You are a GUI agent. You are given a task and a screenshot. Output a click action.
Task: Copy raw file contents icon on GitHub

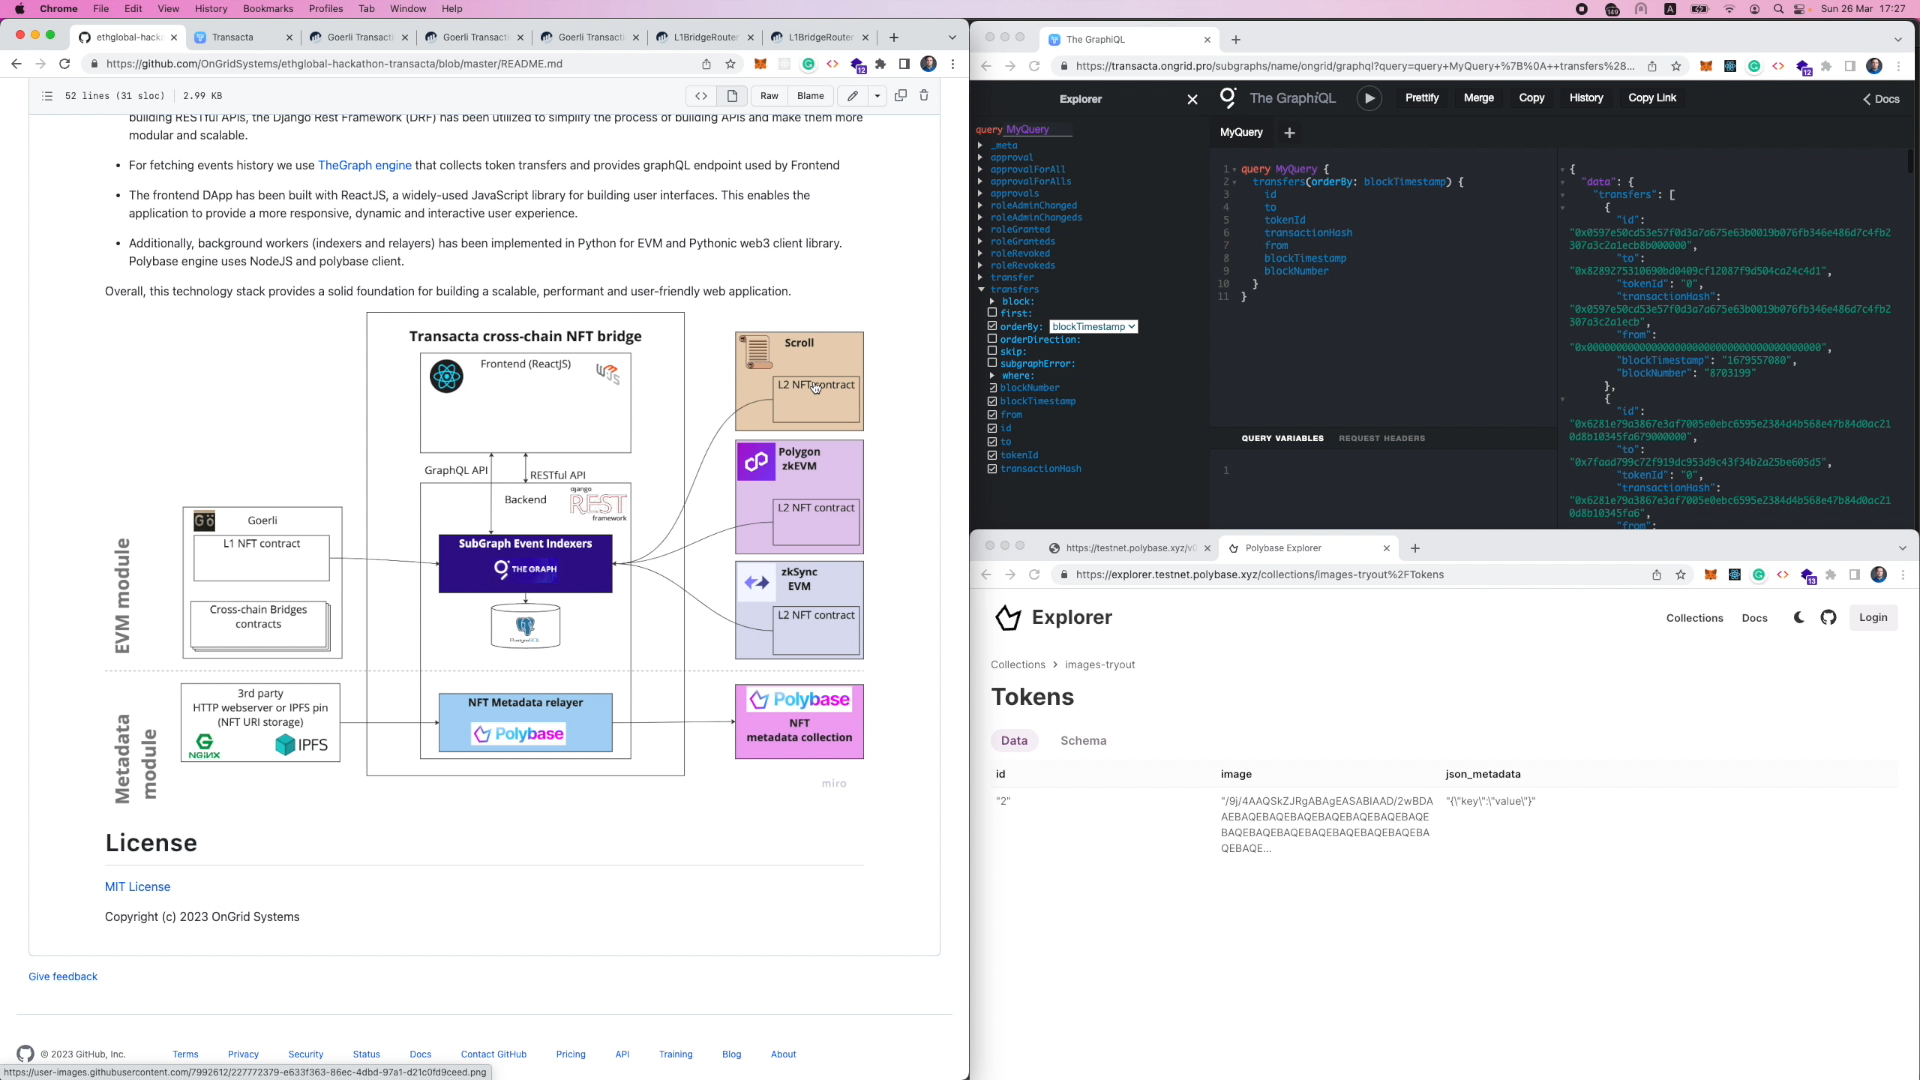(900, 95)
